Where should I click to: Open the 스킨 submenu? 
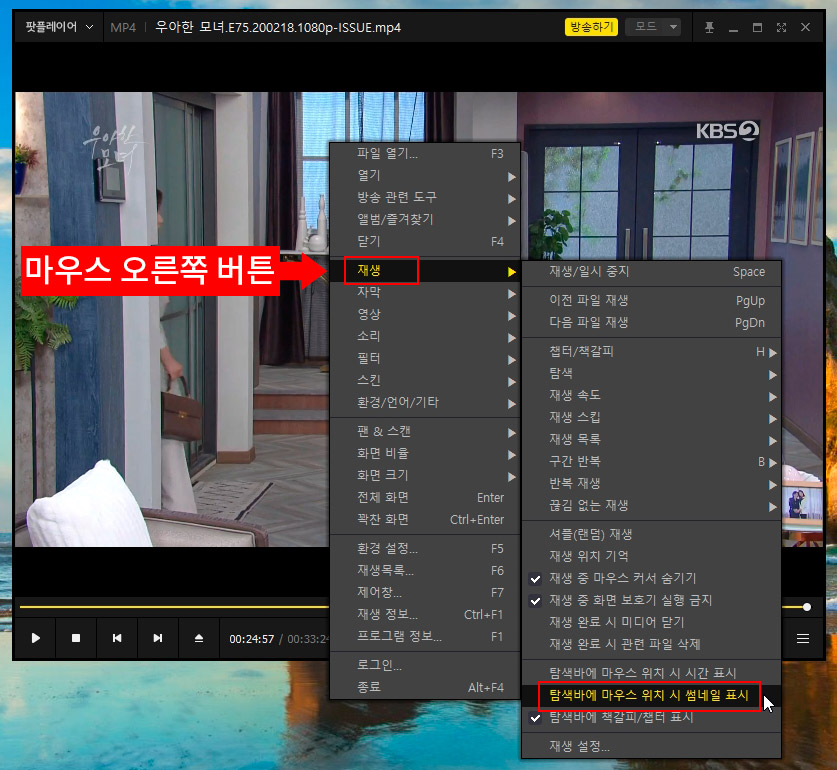coord(425,380)
